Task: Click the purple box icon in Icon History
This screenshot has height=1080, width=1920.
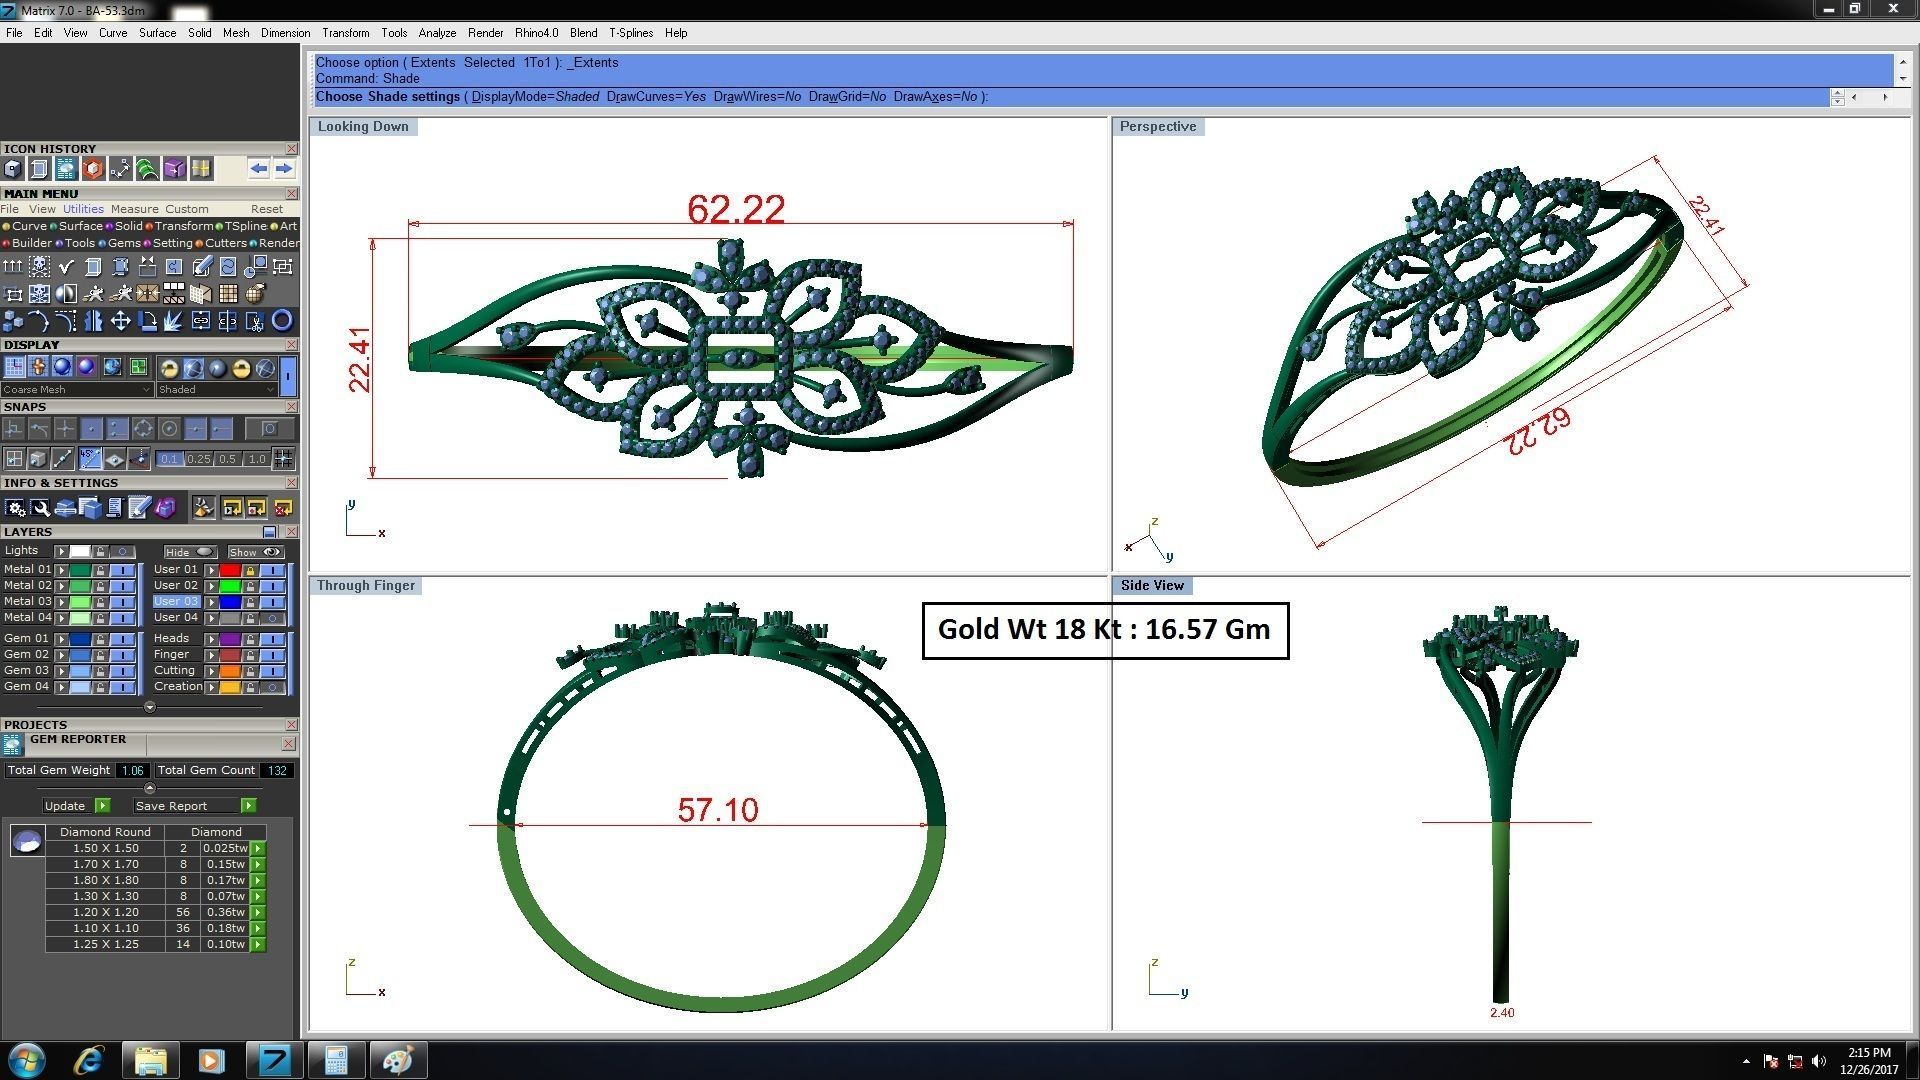Action: 175,168
